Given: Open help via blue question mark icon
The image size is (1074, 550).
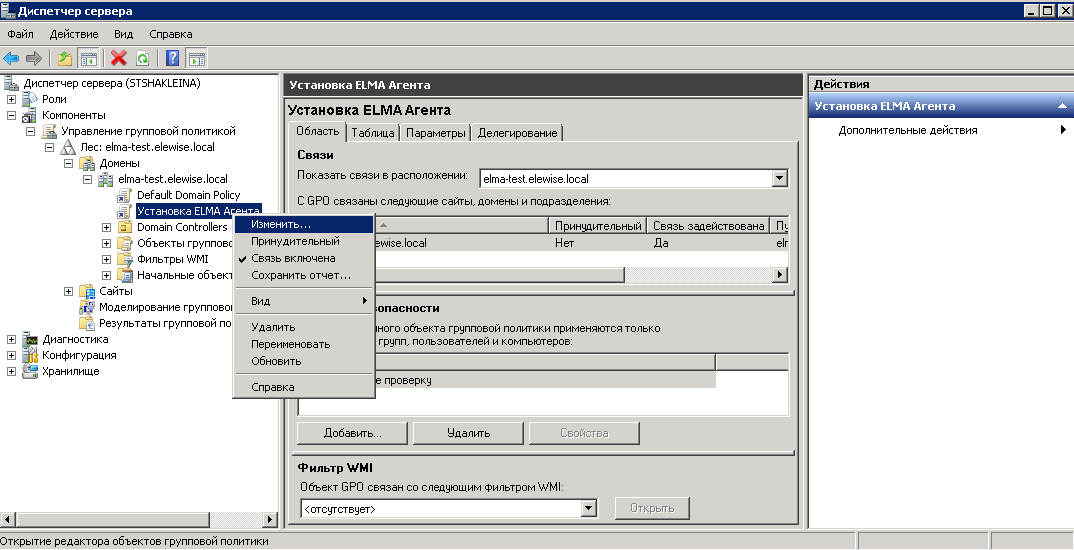Looking at the screenshot, I should (x=172, y=58).
